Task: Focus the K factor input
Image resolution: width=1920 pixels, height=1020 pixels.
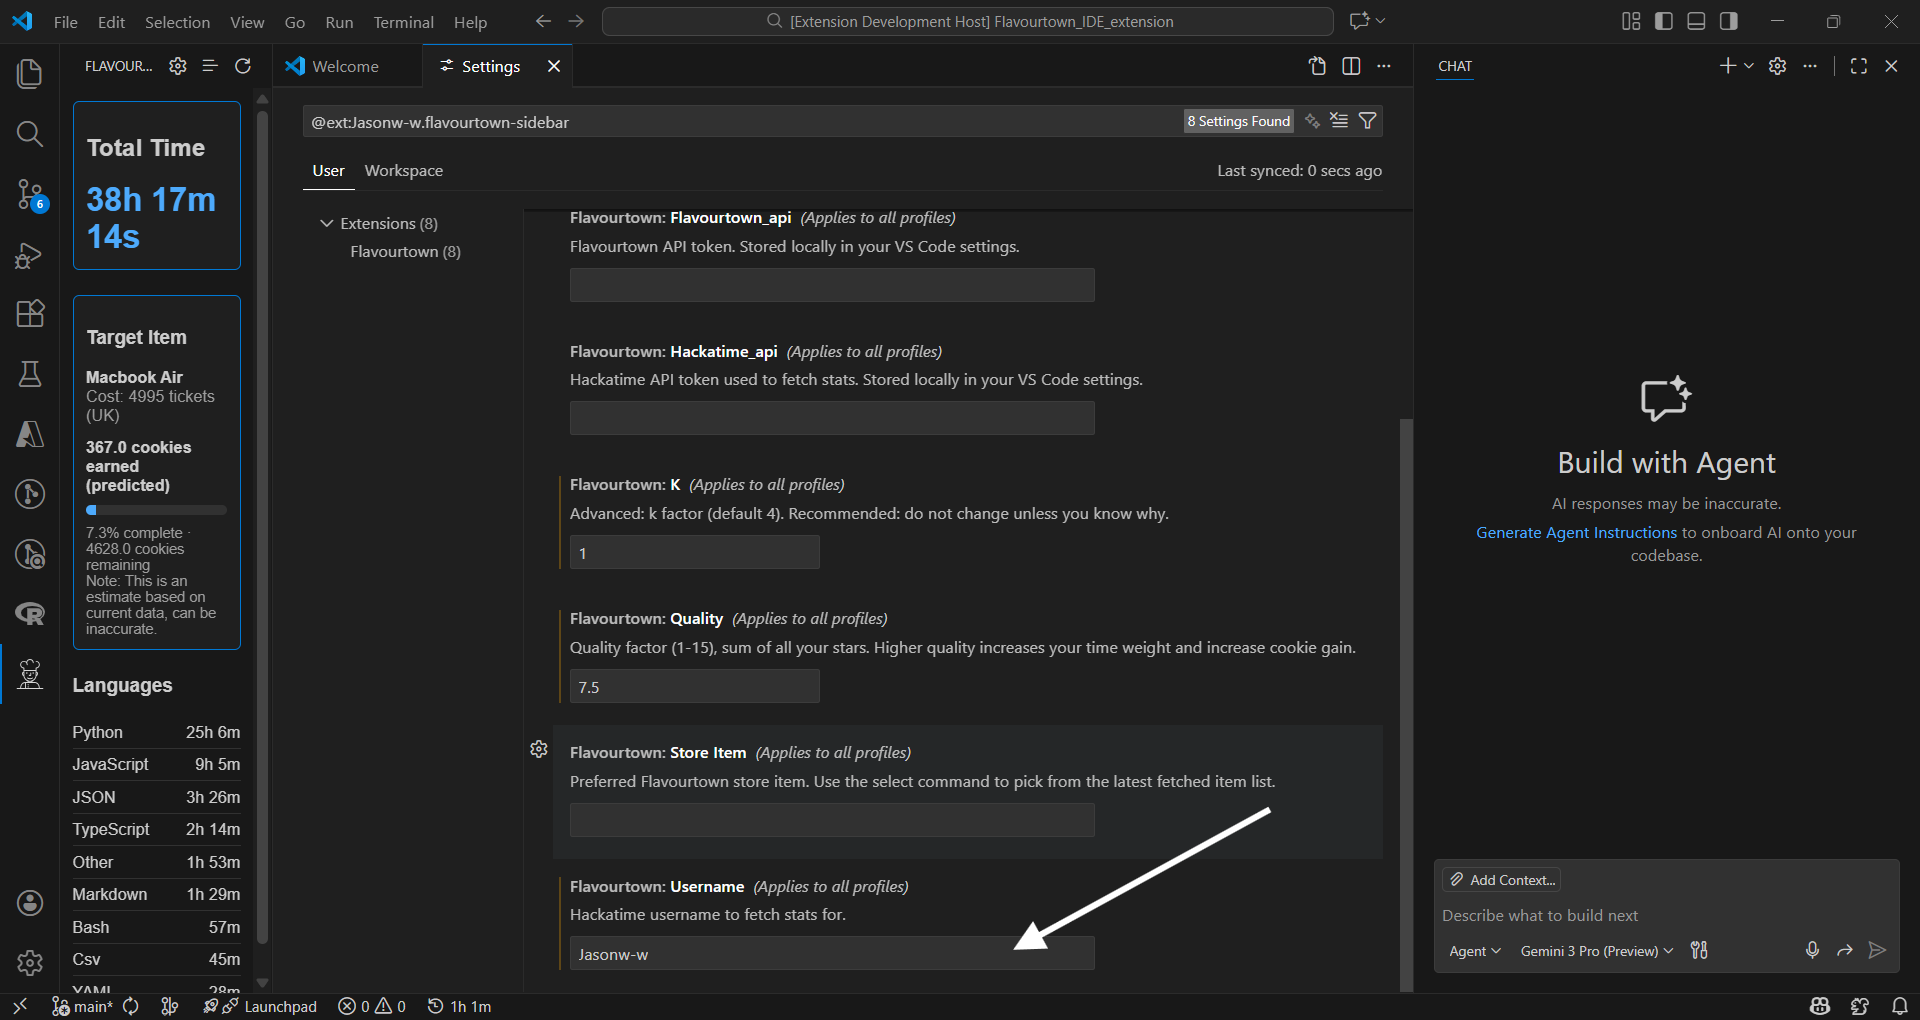Action: 695,552
